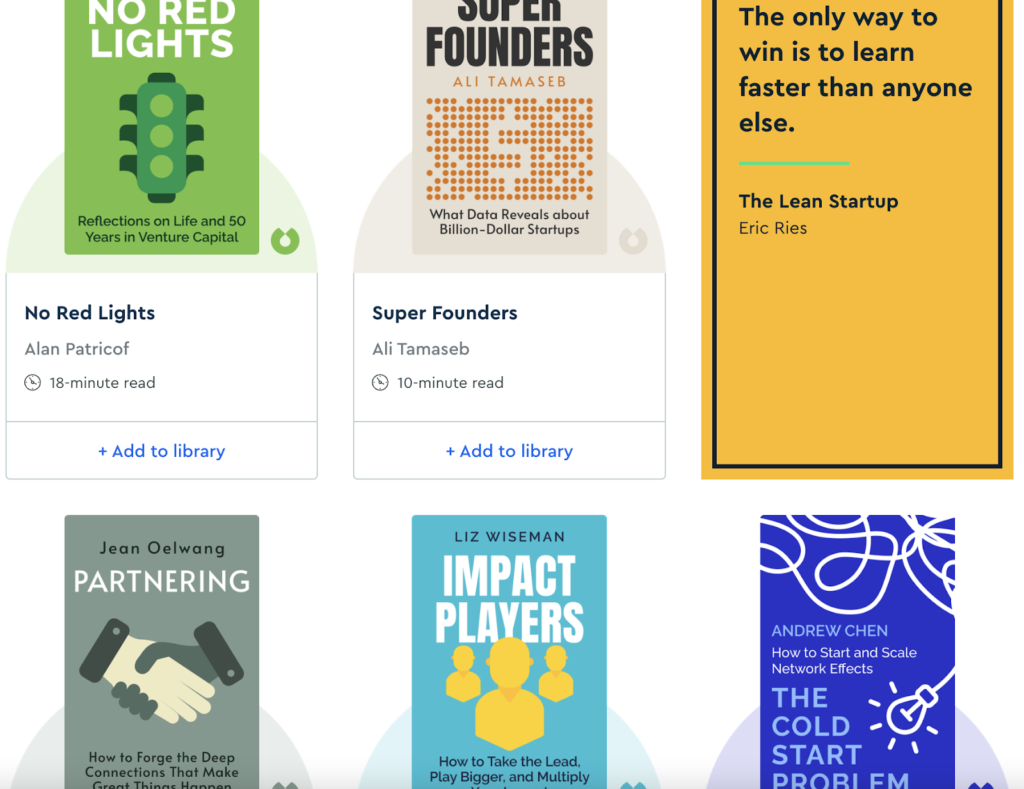The width and height of the screenshot is (1024, 789).
Task: Select author name Ali Tamaseb under the card title
Action: (x=421, y=349)
